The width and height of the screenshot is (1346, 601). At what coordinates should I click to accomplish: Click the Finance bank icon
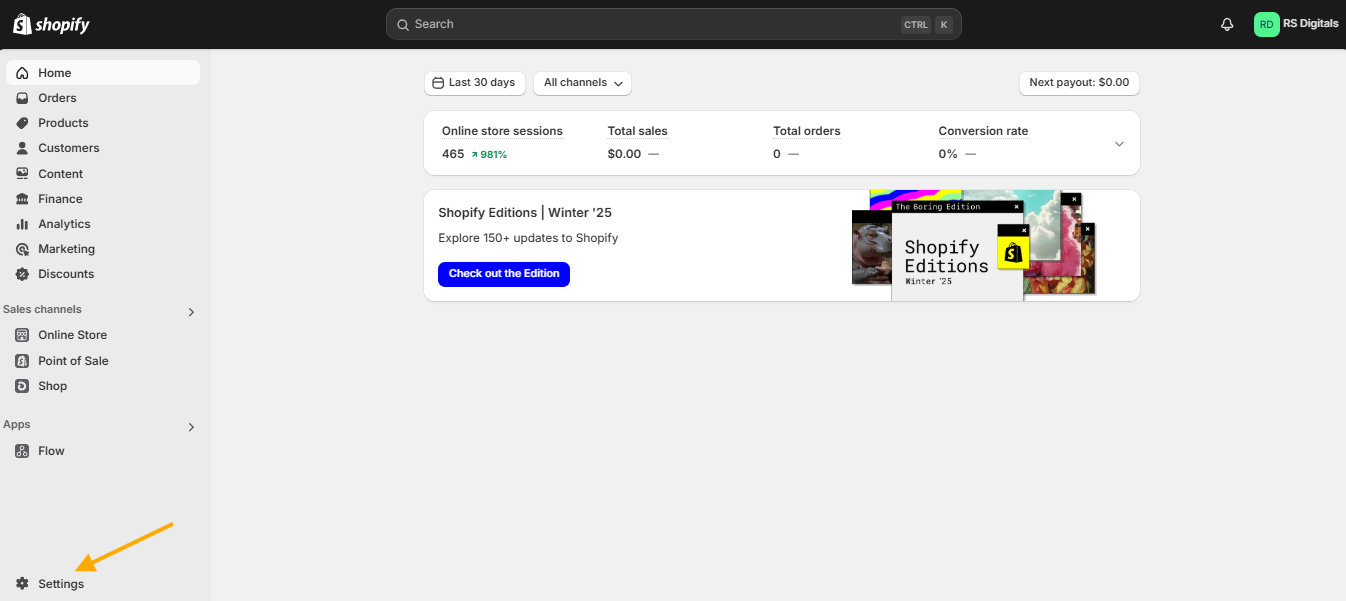tap(22, 199)
